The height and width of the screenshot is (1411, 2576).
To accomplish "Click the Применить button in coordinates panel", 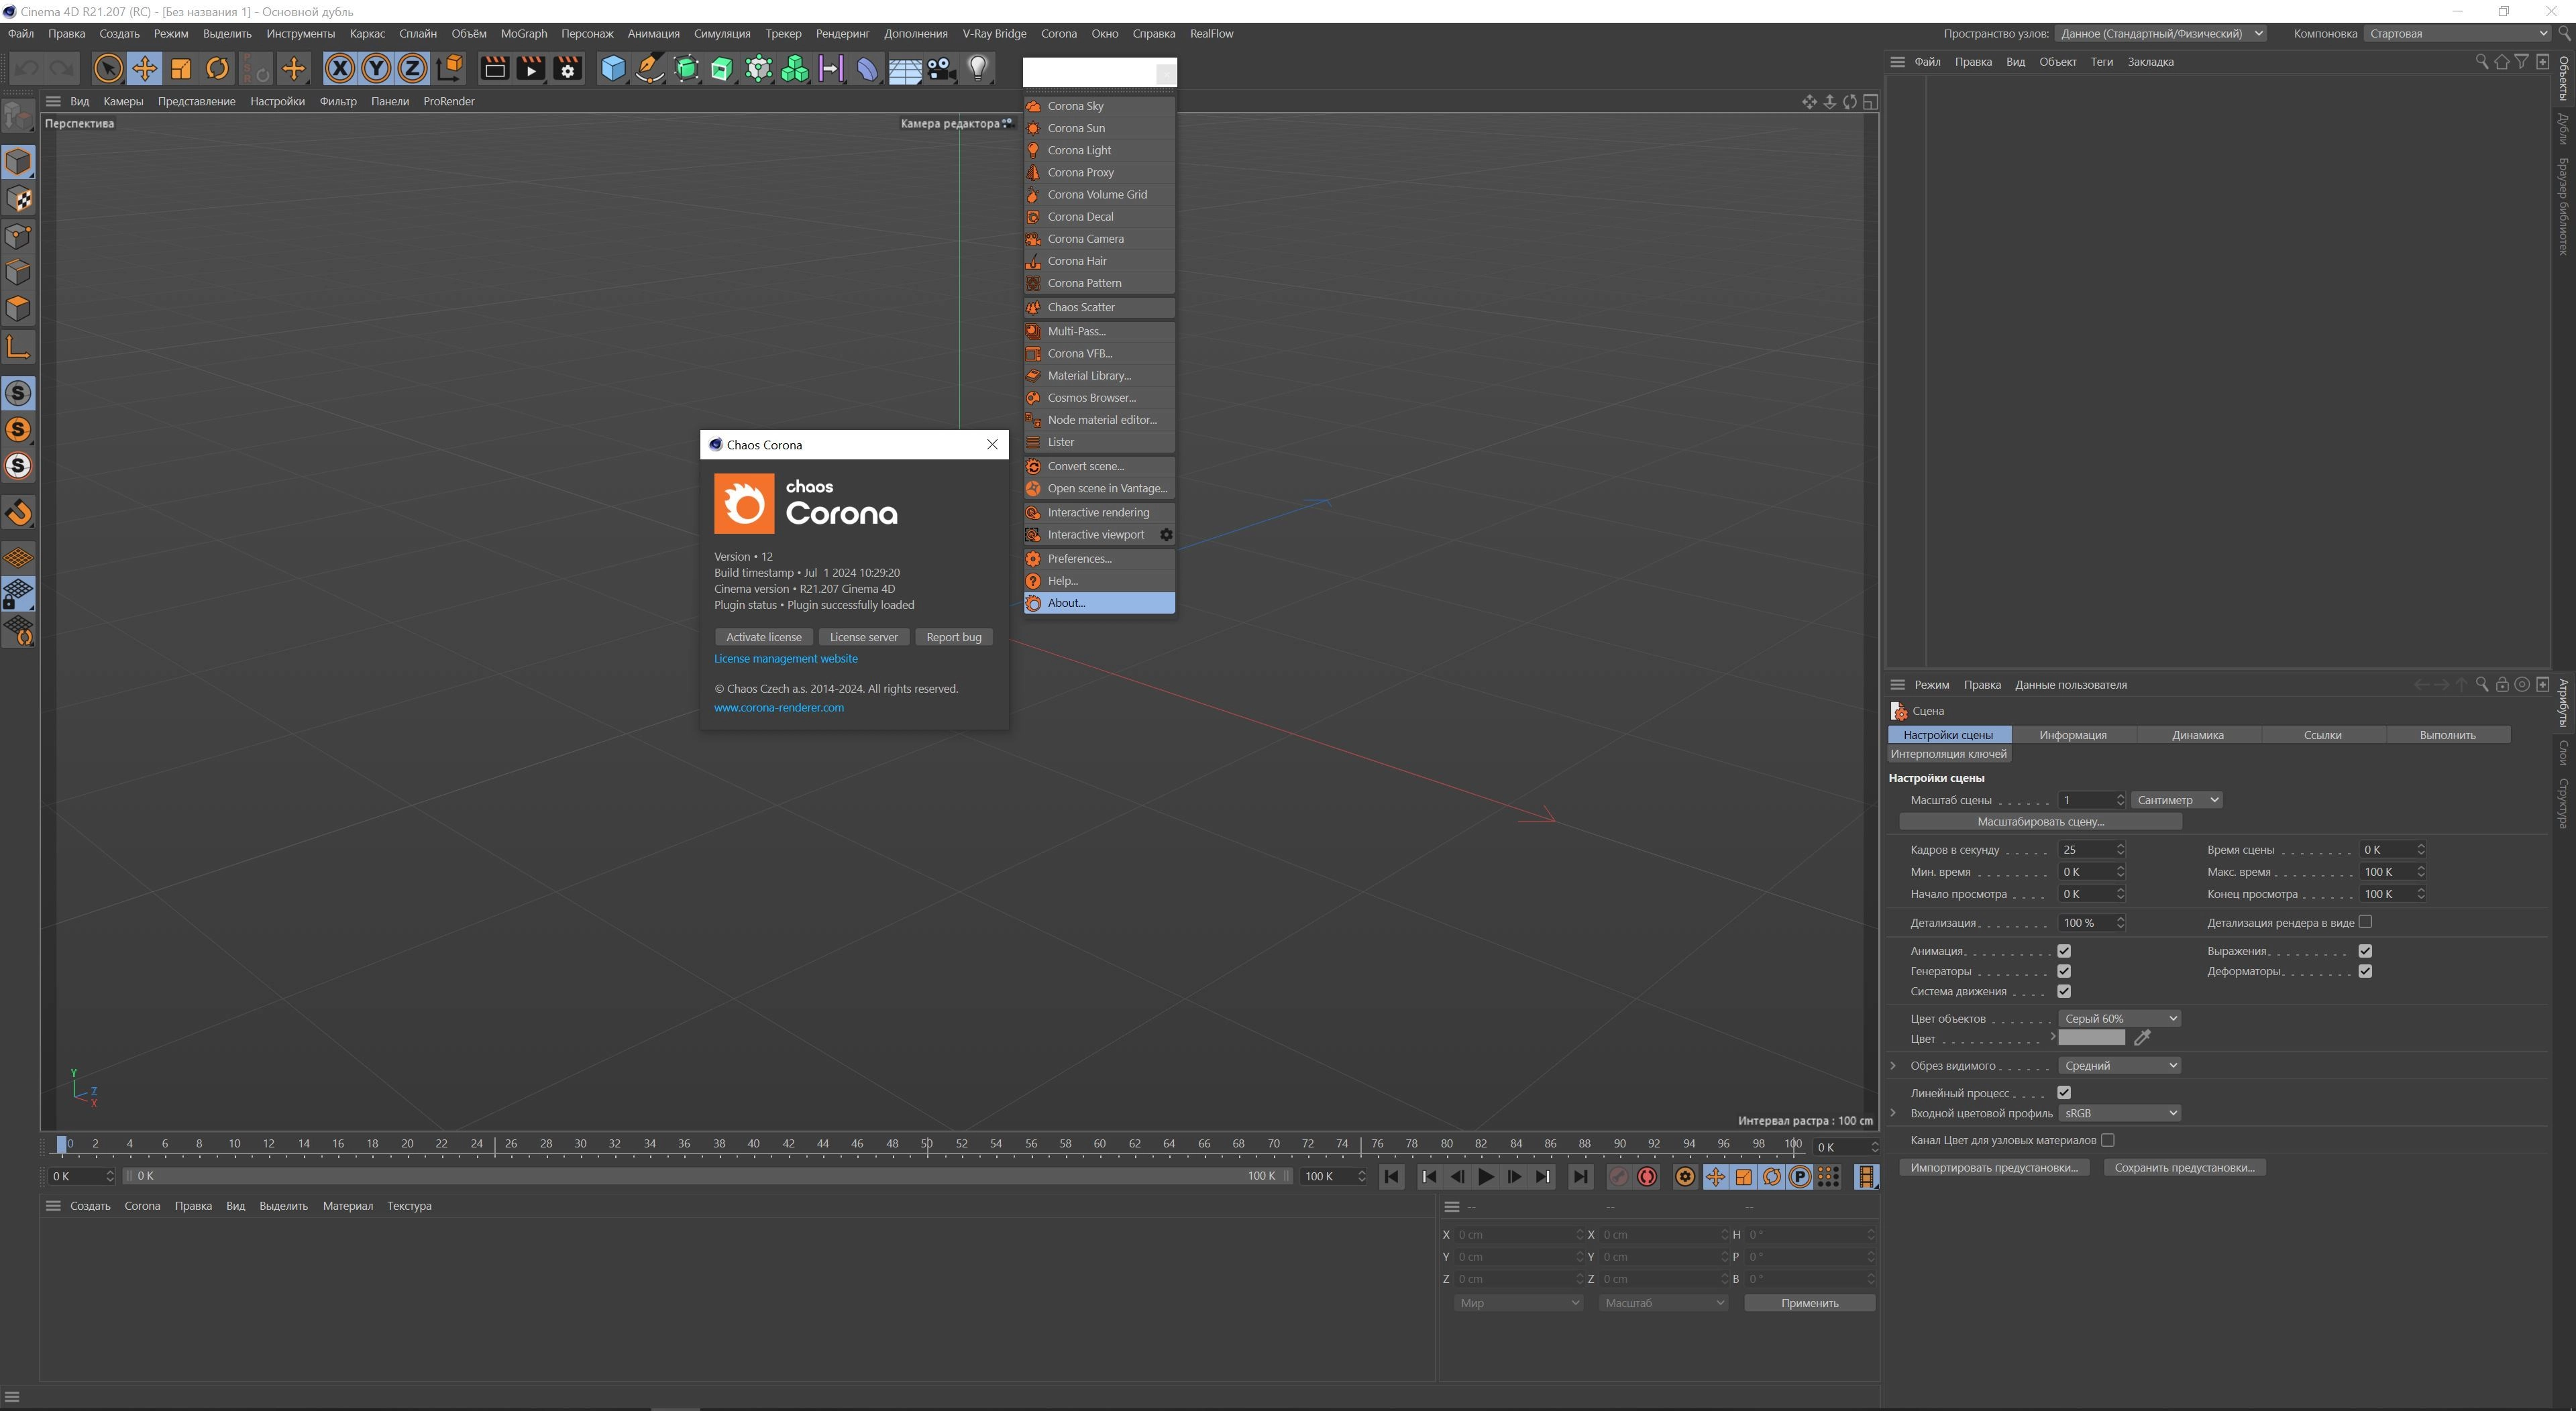I will (x=1809, y=1303).
